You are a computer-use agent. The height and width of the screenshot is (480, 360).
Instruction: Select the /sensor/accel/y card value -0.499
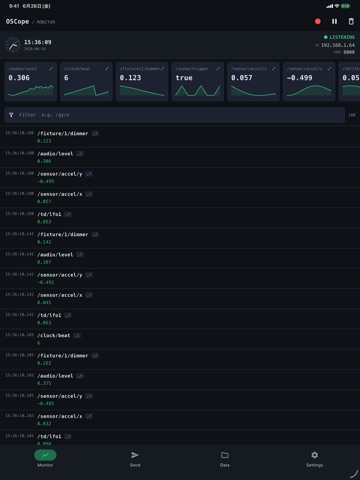click(x=299, y=78)
